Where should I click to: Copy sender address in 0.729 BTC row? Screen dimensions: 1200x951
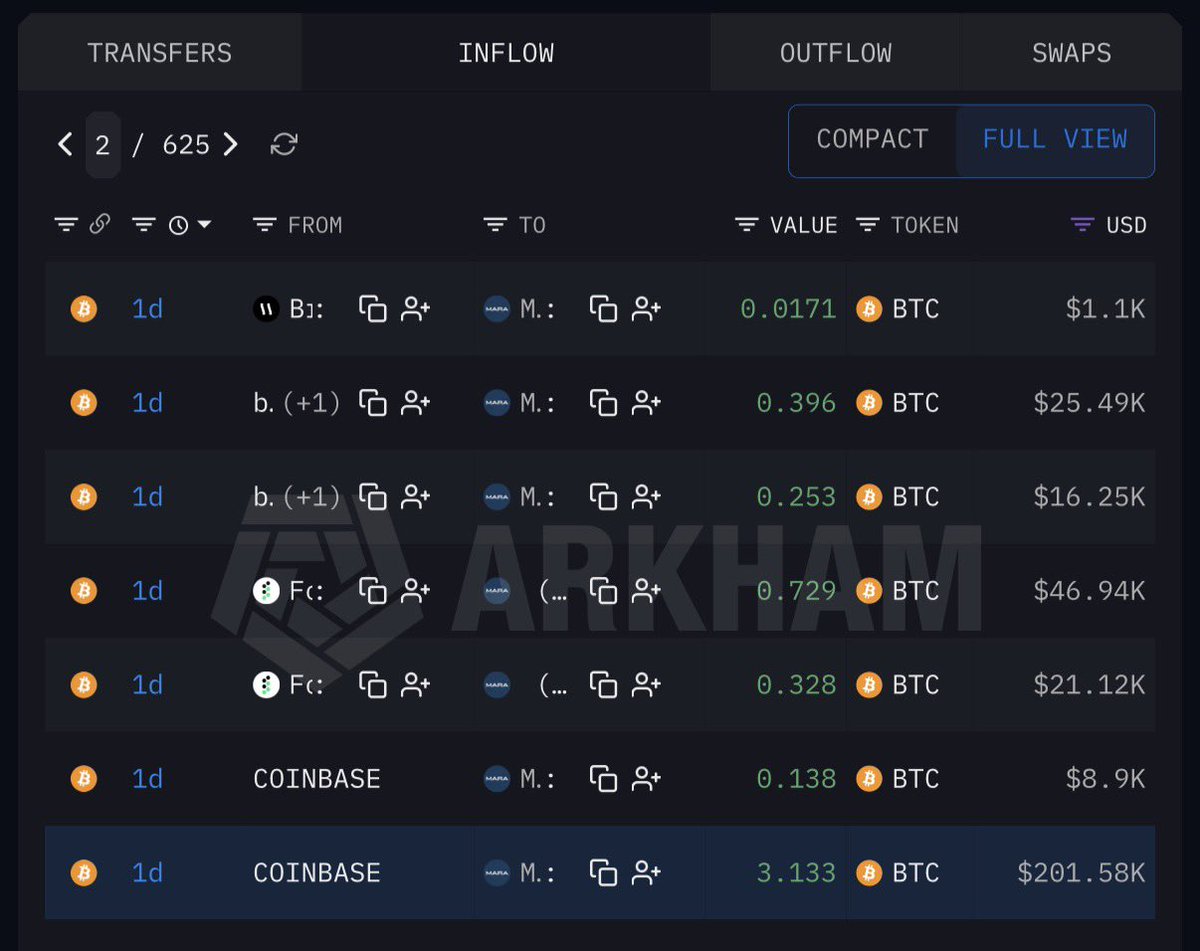pos(373,591)
